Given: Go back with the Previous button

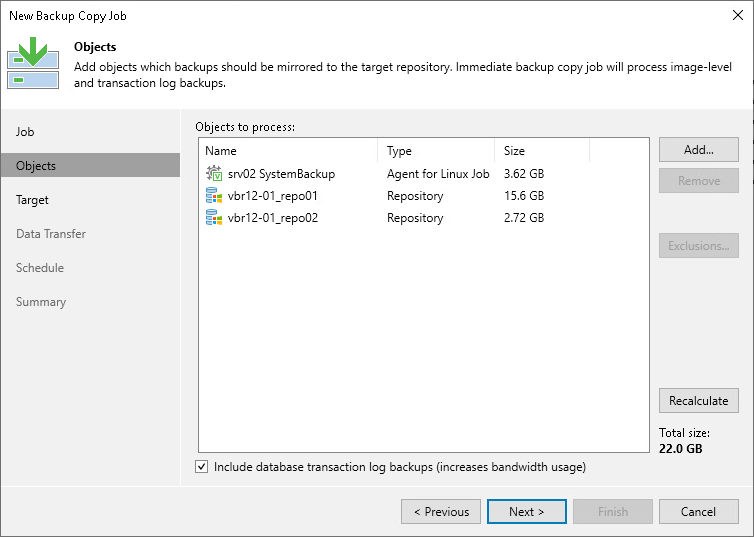Looking at the screenshot, I should coord(441,512).
